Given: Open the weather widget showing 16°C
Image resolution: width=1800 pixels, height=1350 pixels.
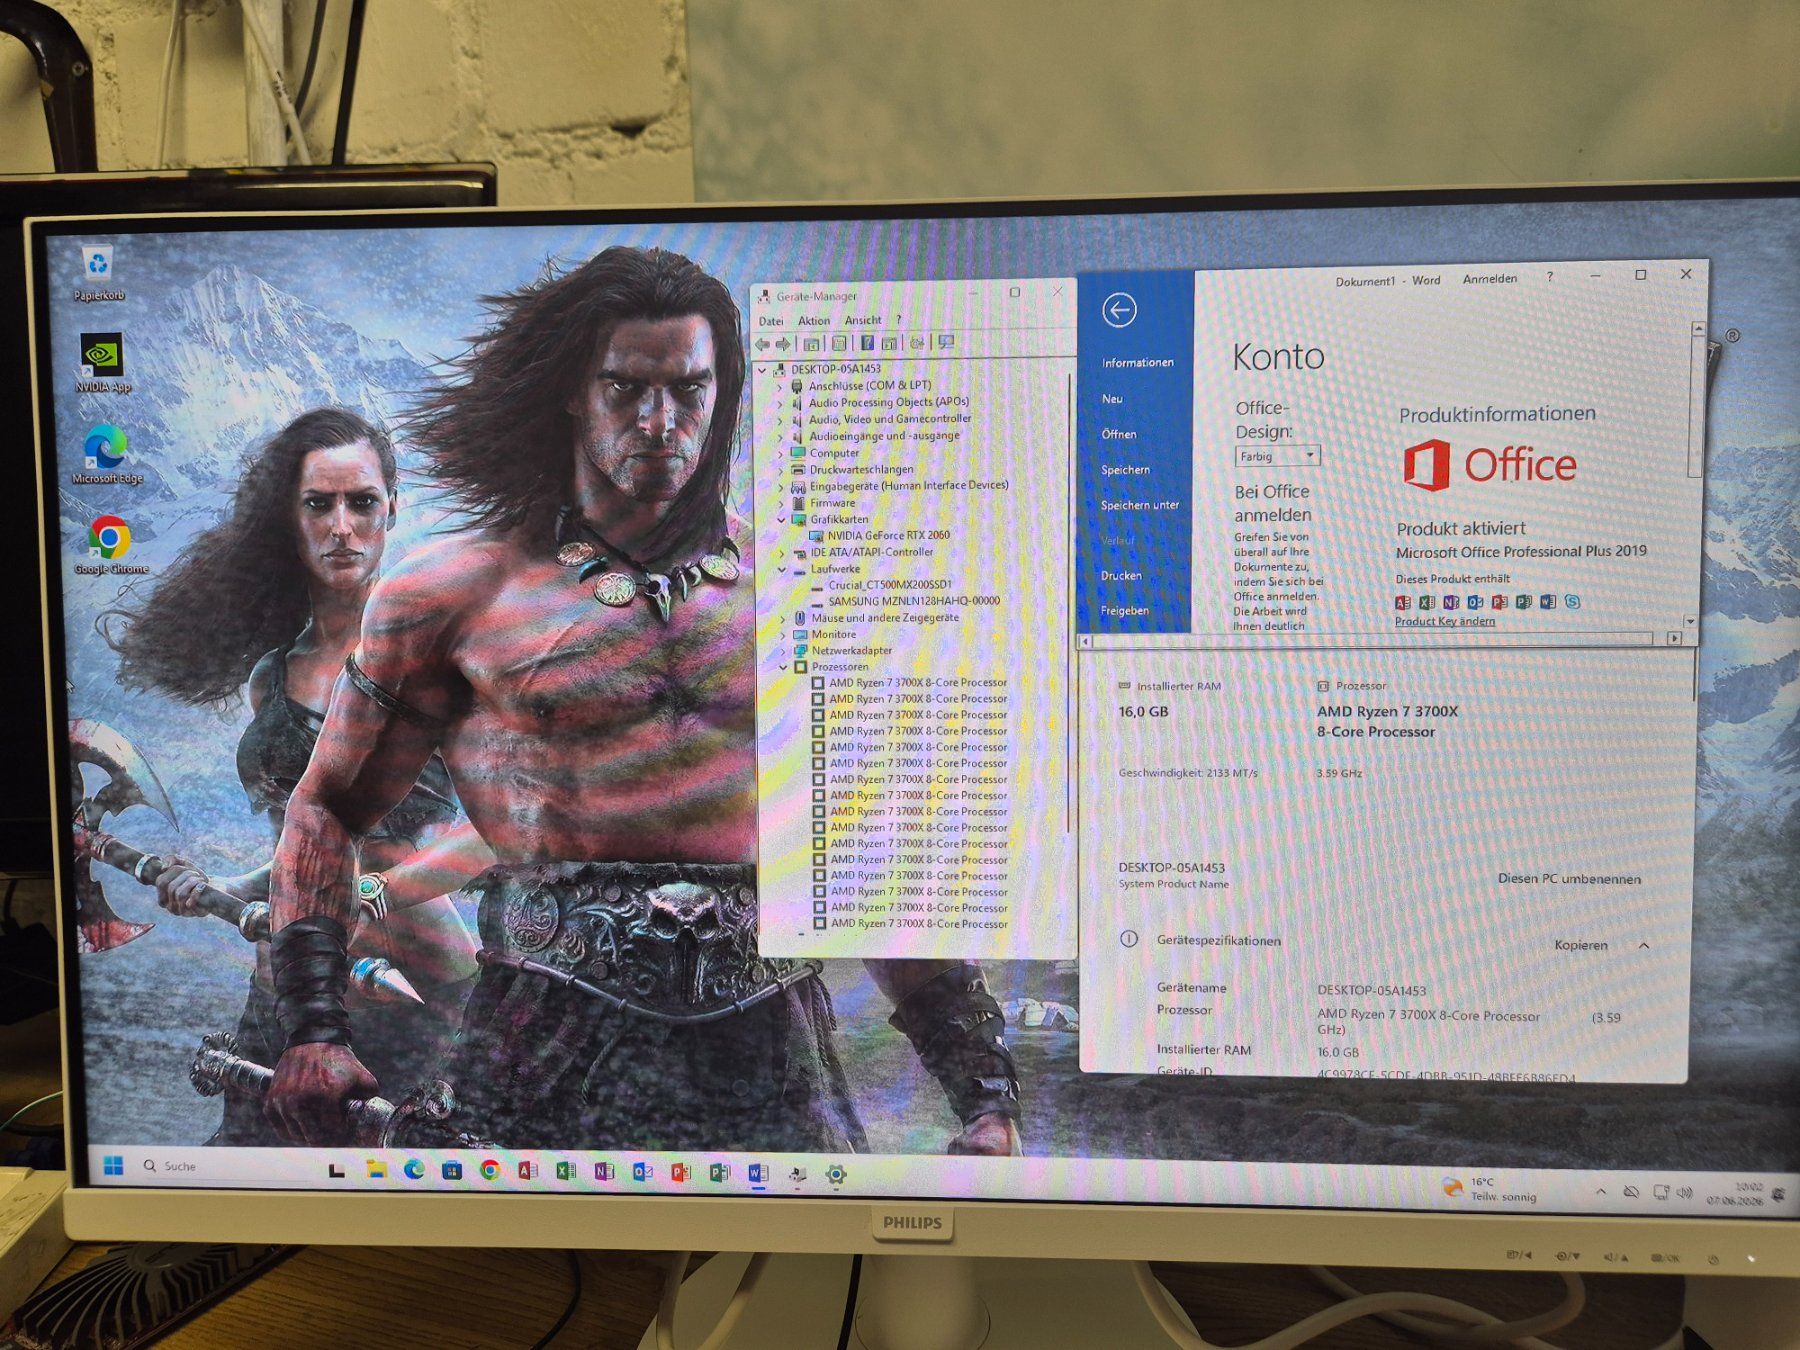Looking at the screenshot, I should (1489, 1188).
